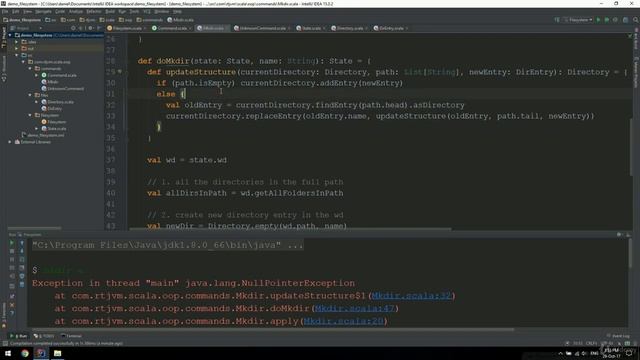
Task: Open Project panel settings gear
Action: 91,28
